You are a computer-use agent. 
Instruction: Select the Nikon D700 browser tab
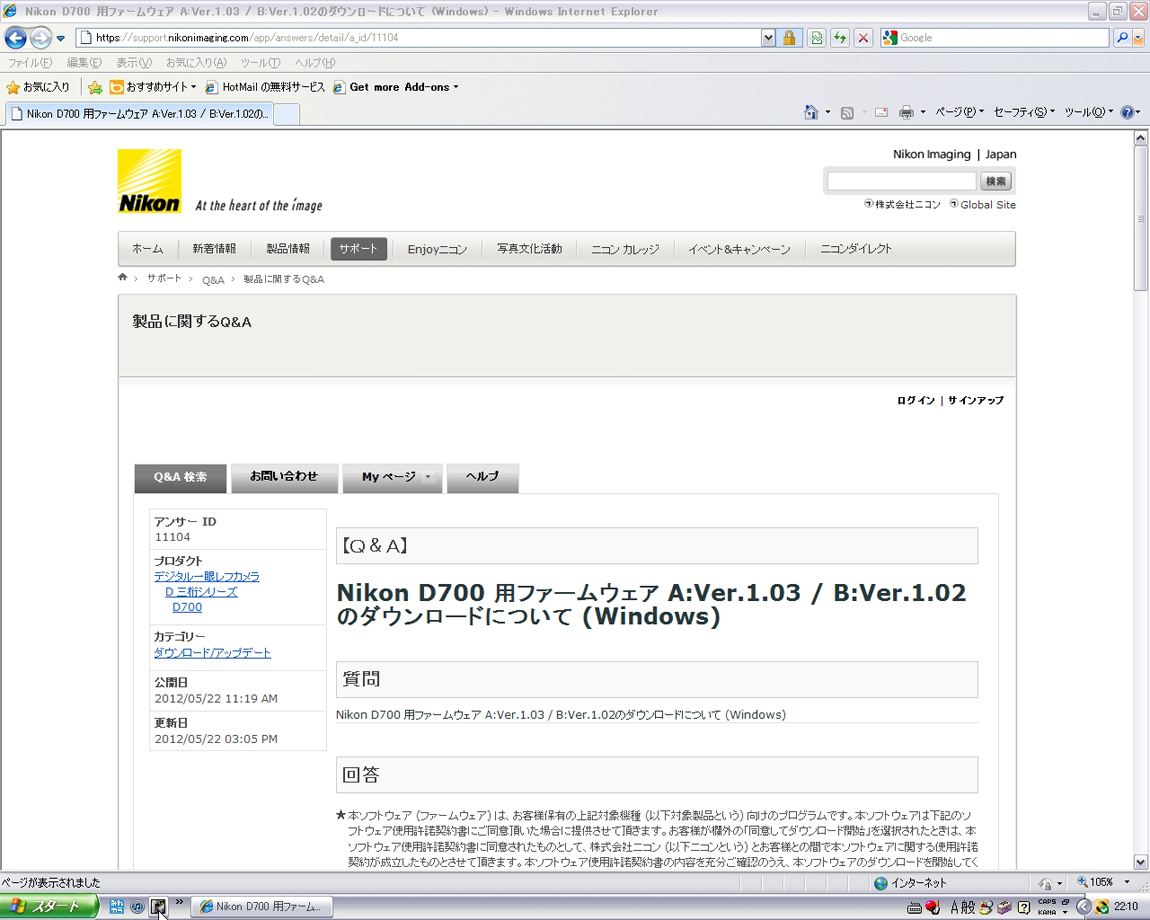click(139, 114)
